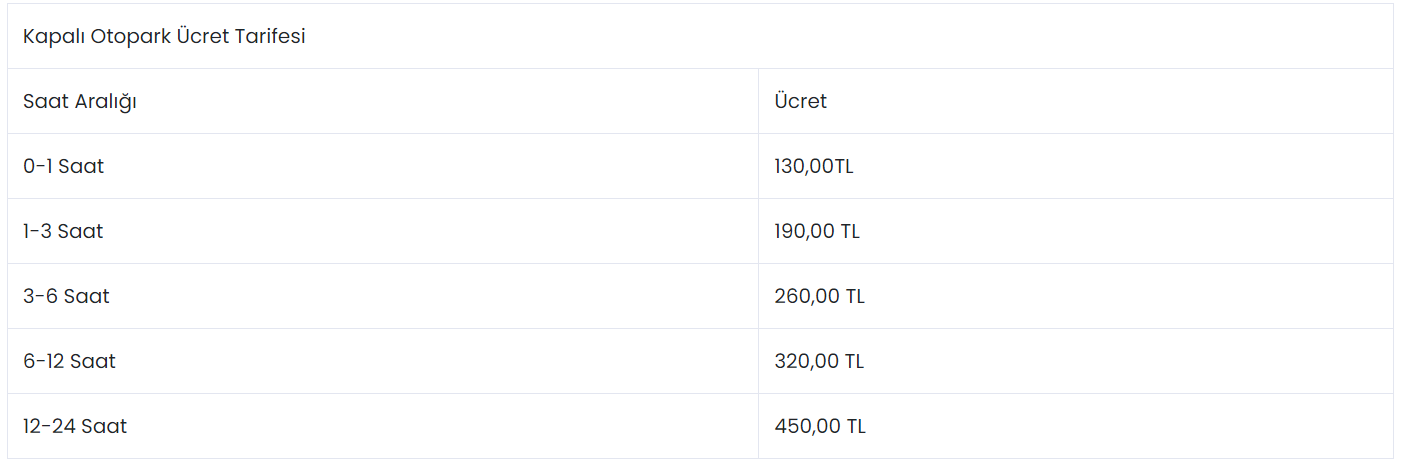
Task: Click the 12-24 Saat row label
Action: tap(75, 426)
